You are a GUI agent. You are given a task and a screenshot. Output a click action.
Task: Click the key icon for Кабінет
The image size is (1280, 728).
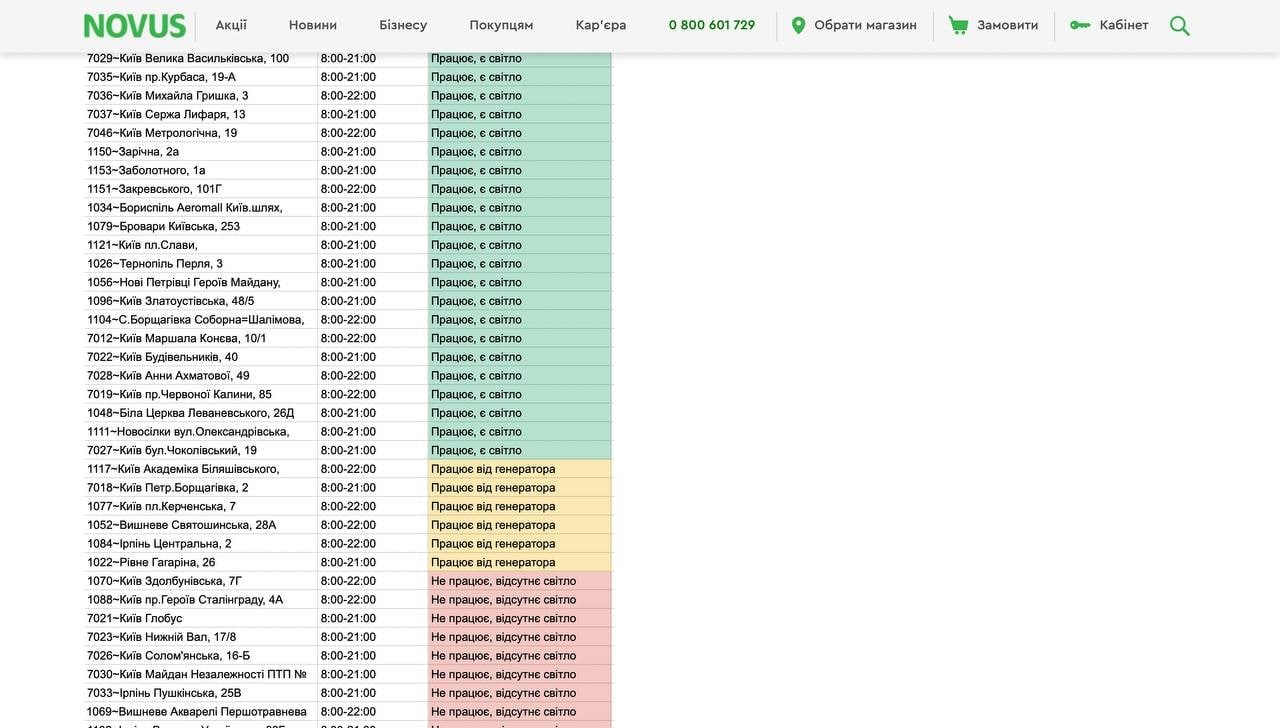point(1080,25)
